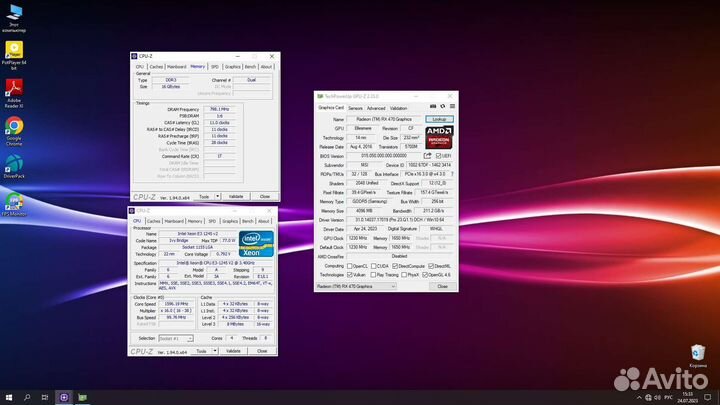Viewport: 720px width, 405px height.
Task: Open the network tray icon
Action: (648, 398)
